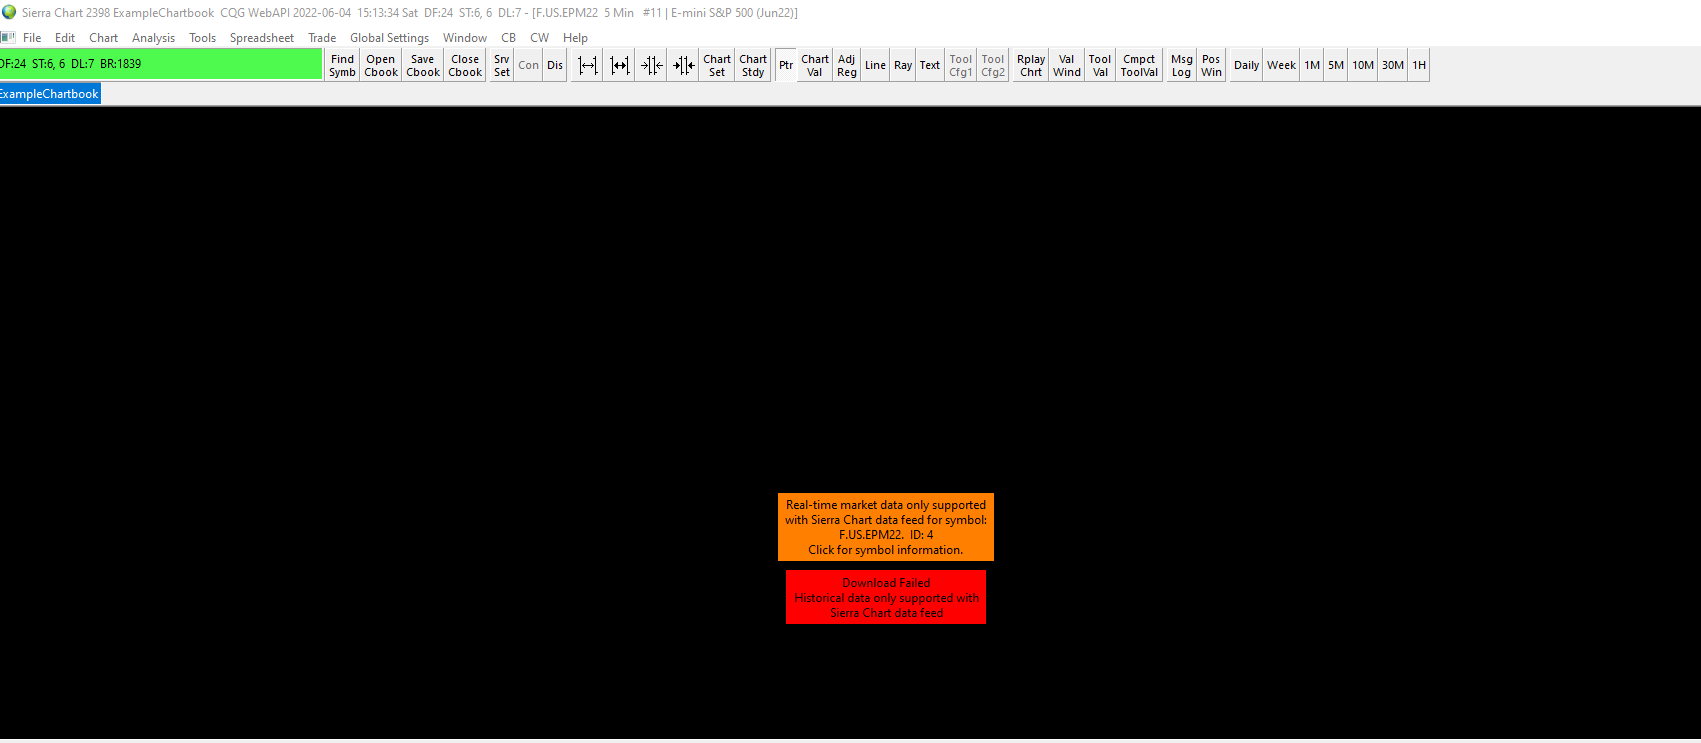This screenshot has height=743, width=1701.
Task: Click the Tool Cfg2 button
Action: [993, 65]
